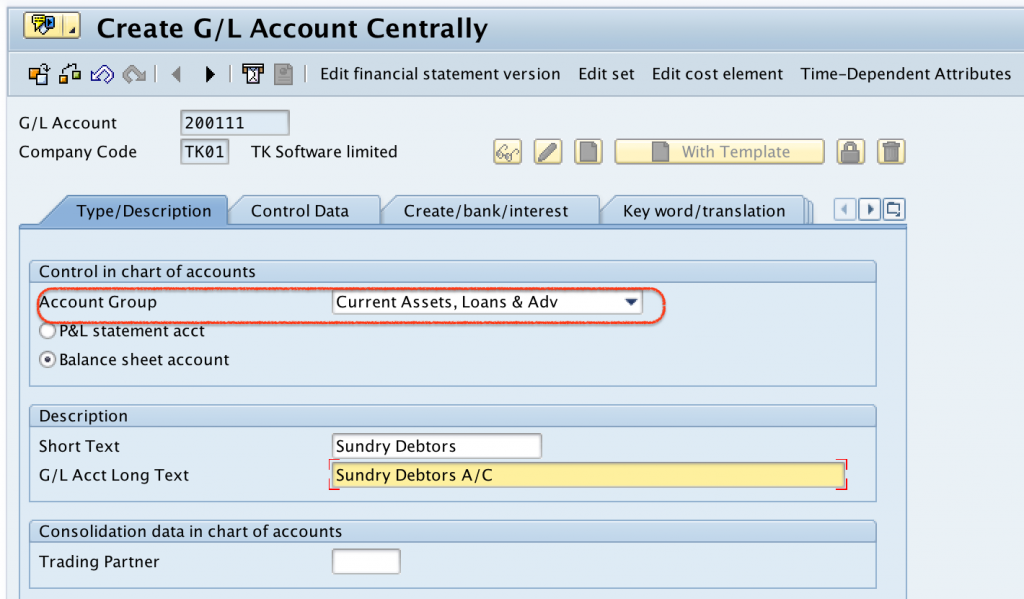Switch to display mode with glasses icon
Screen dimensions: 1024x599
(507, 152)
